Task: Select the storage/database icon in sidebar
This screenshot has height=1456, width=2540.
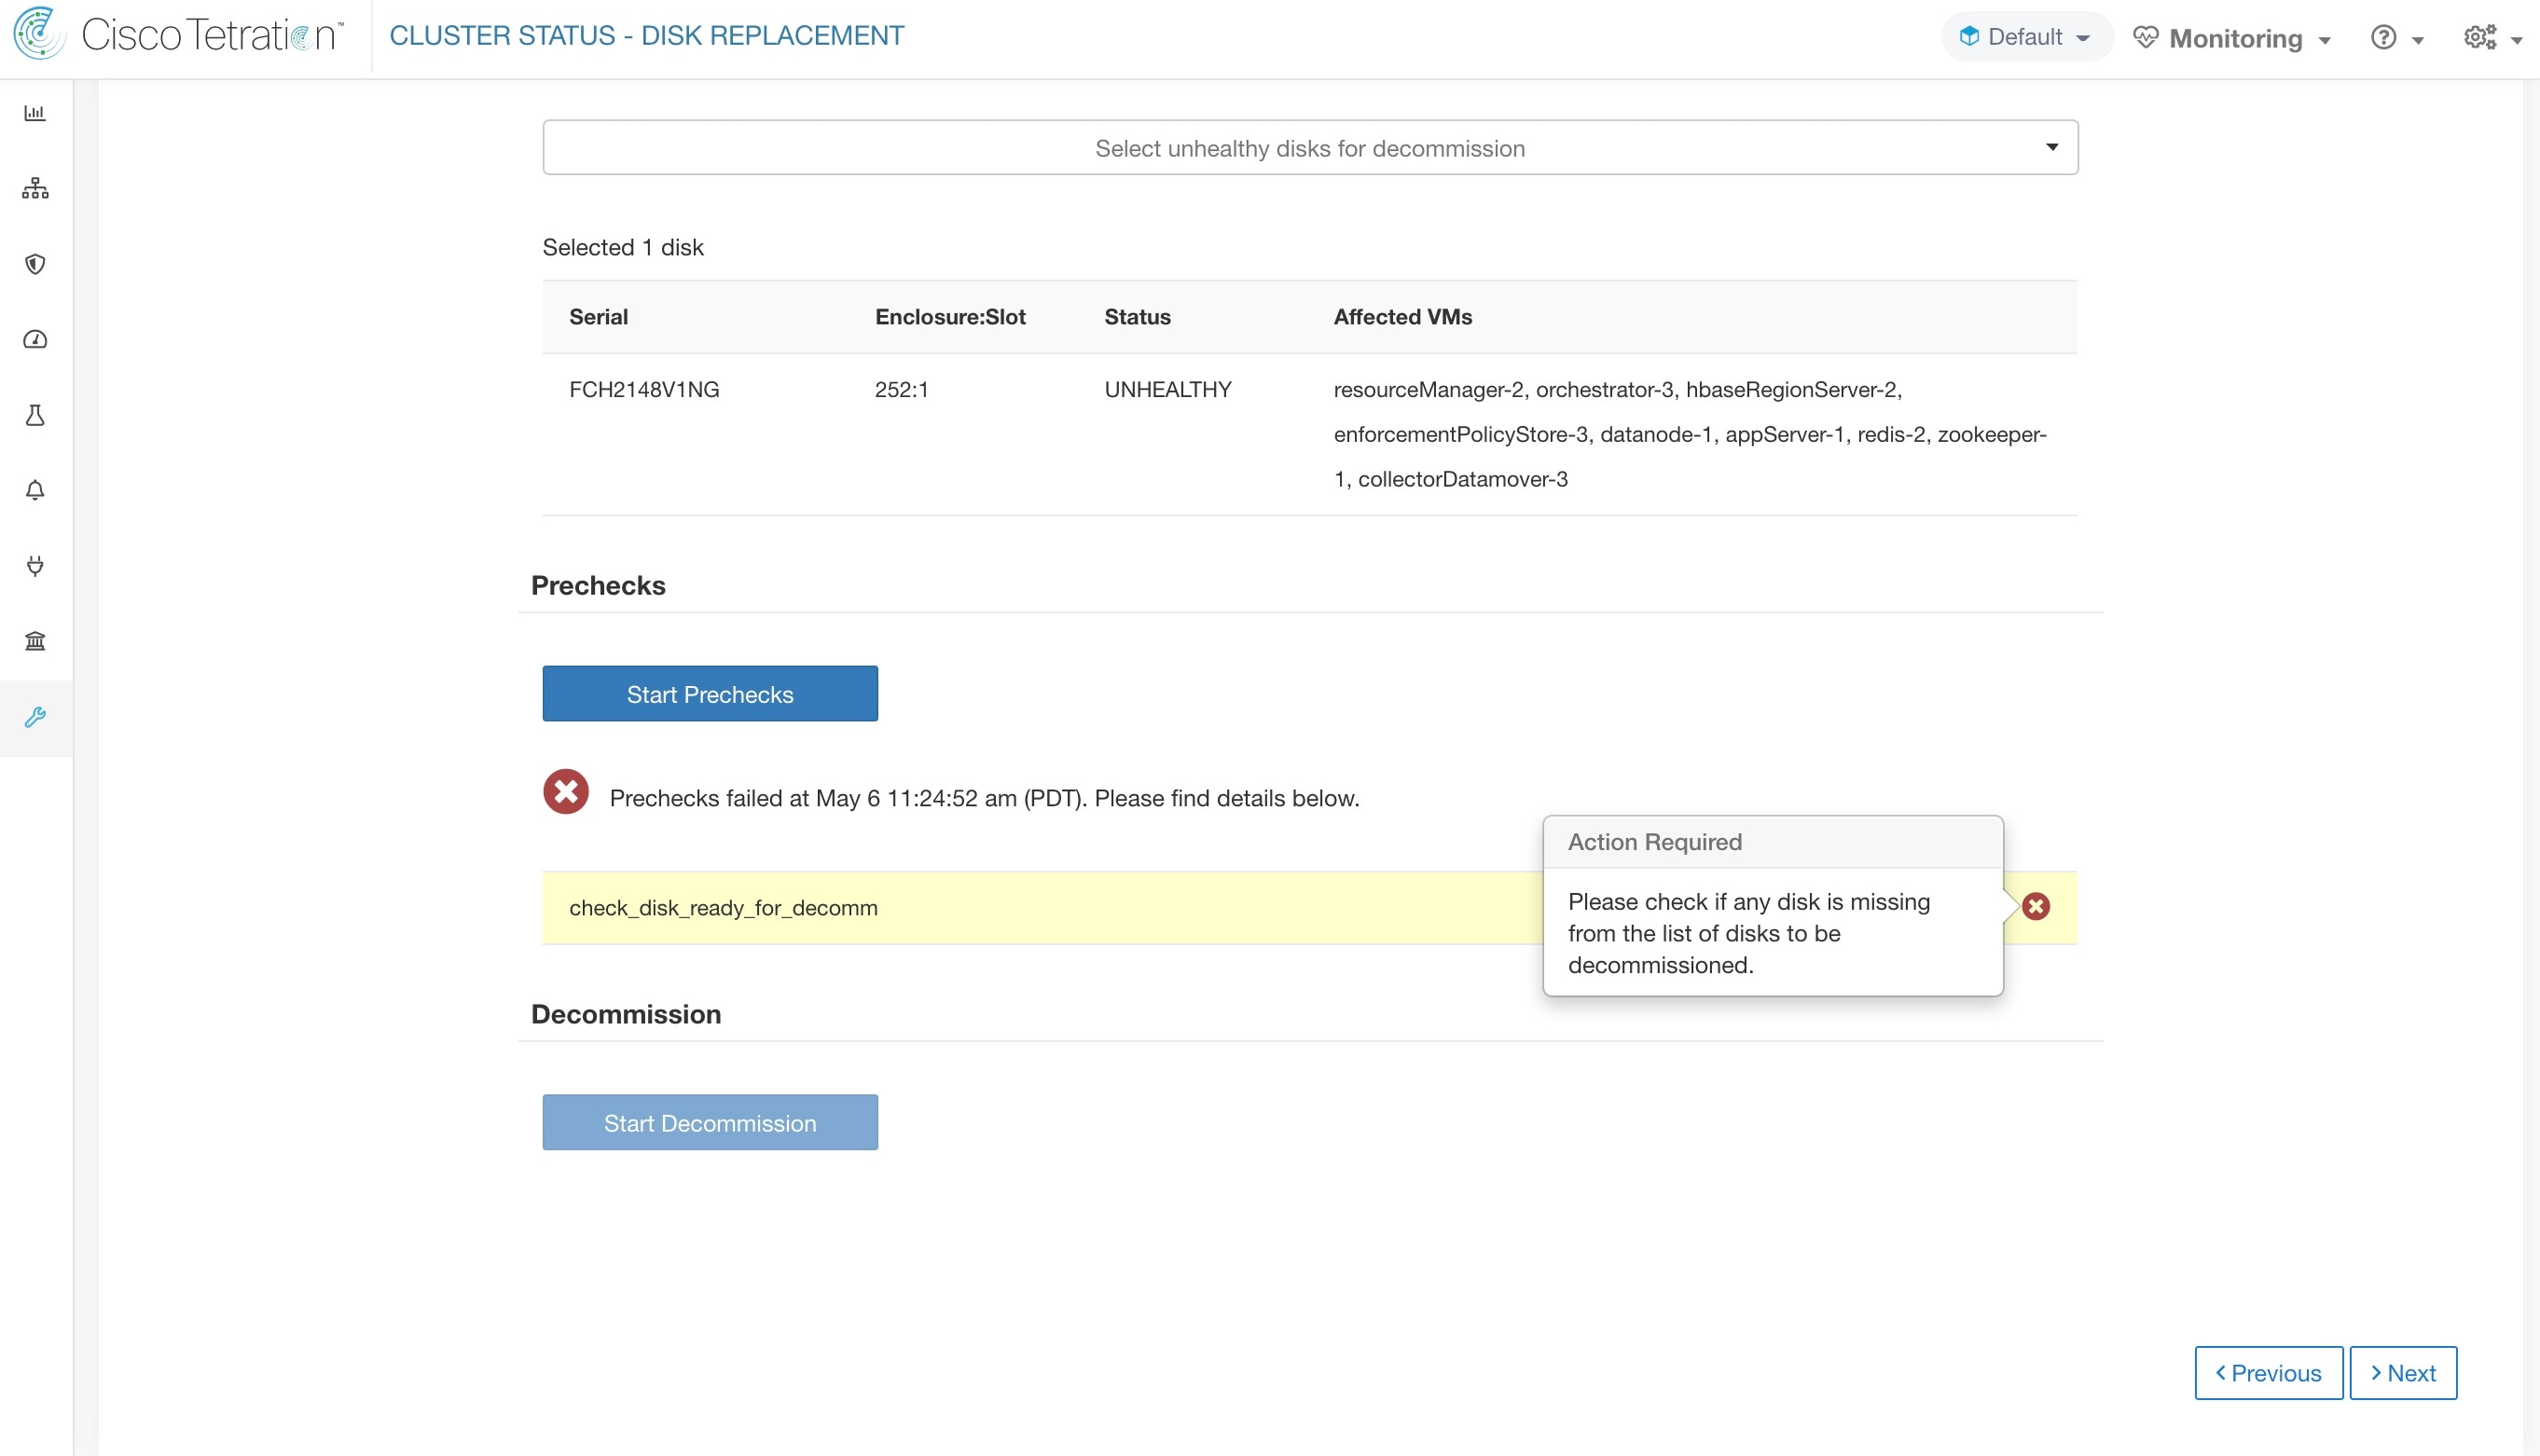Action: [35, 640]
